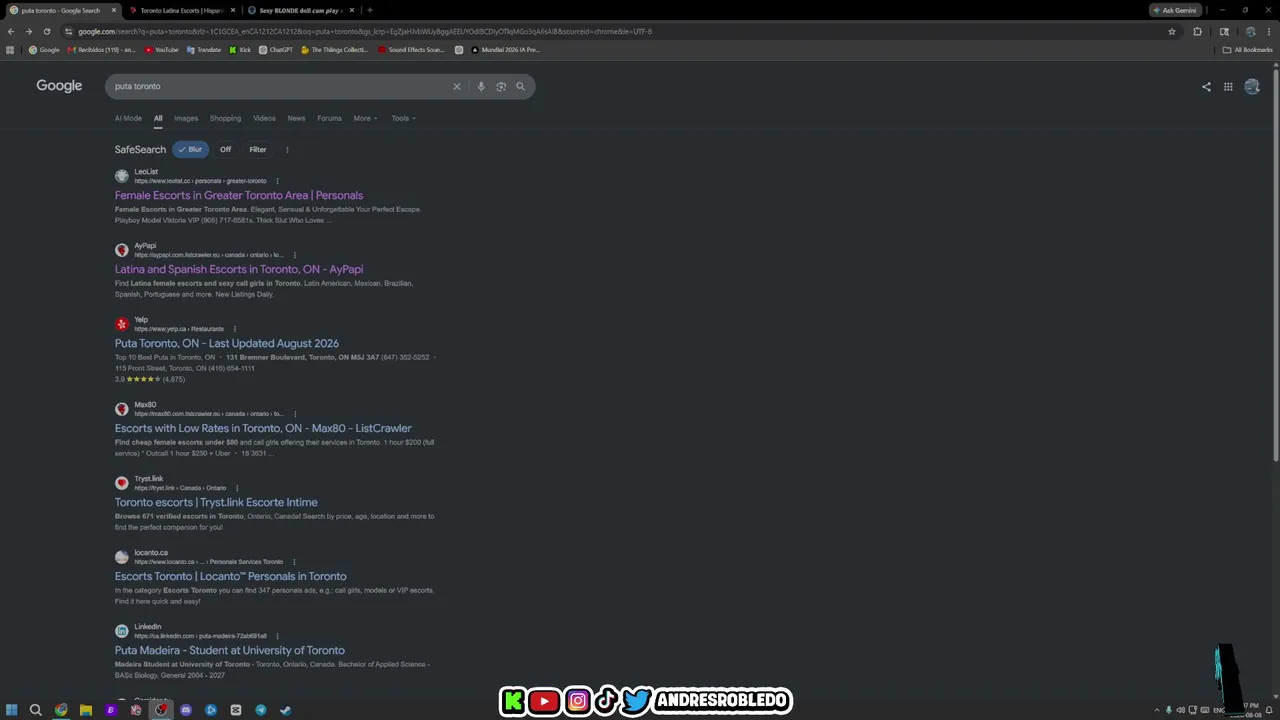Click the Chrome profile avatar in toolbar

coord(1250,31)
